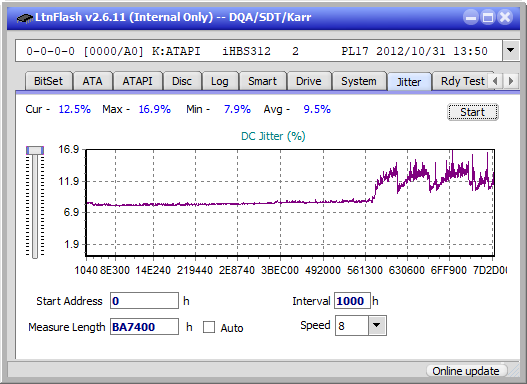Switch to the Drive tab
This screenshot has width=527, height=384.
click(x=309, y=81)
